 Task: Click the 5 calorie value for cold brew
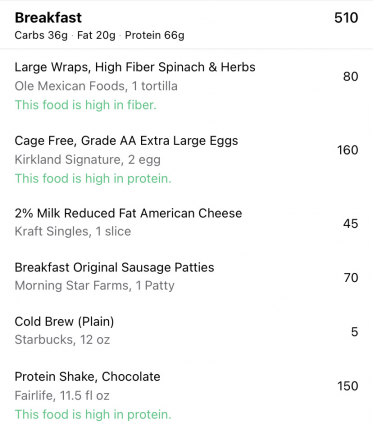355,332
